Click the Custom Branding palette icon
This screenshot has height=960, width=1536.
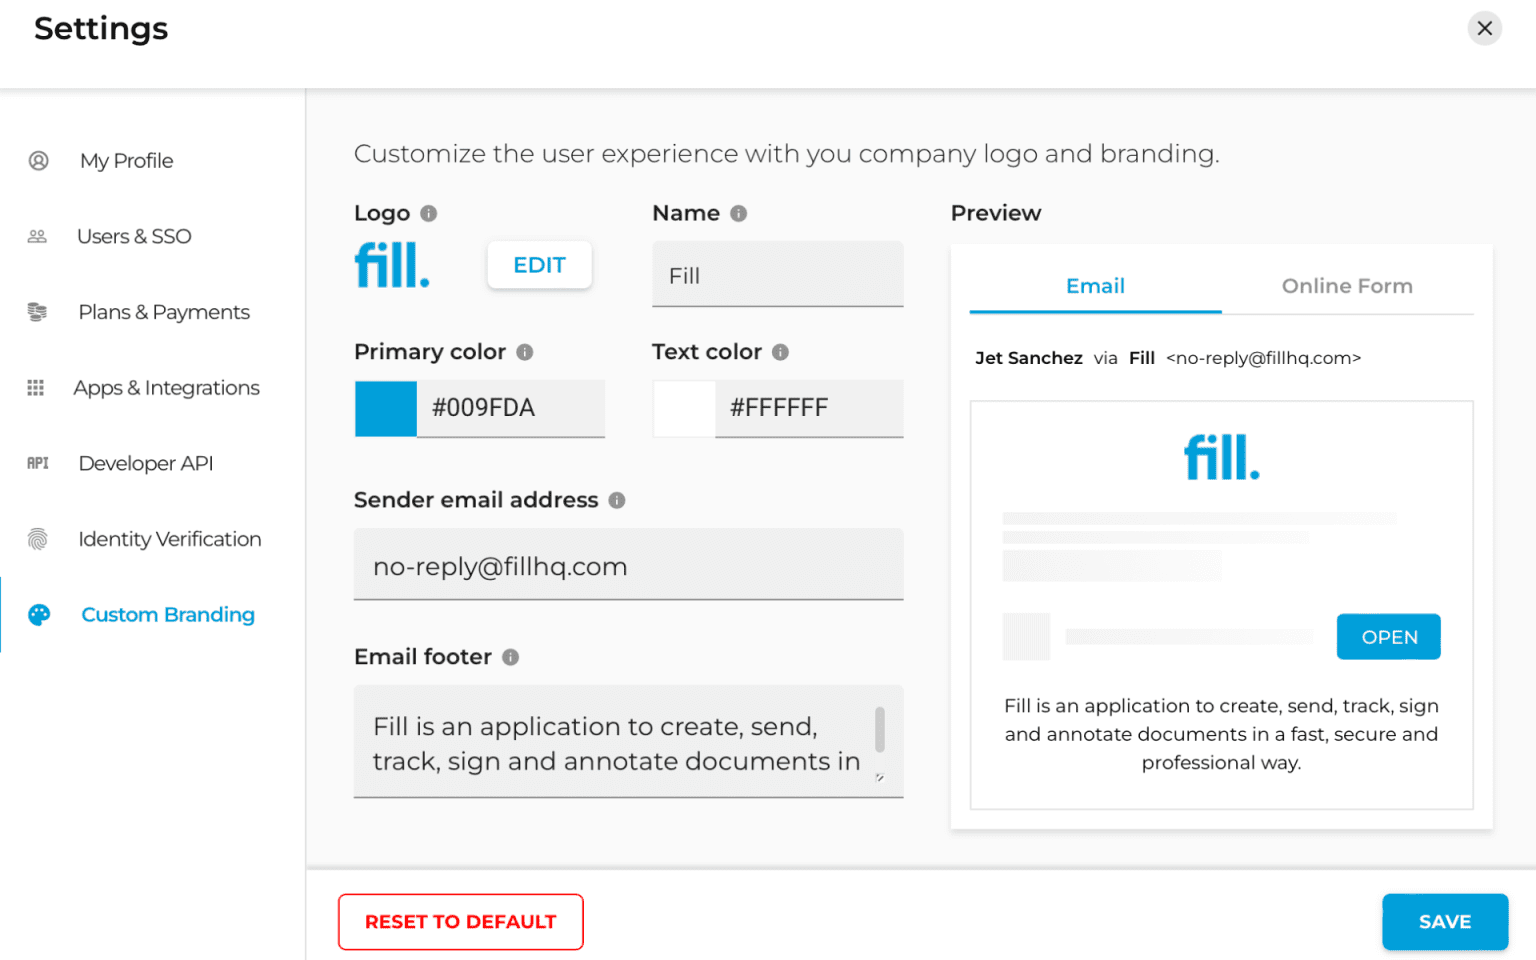[x=39, y=614]
